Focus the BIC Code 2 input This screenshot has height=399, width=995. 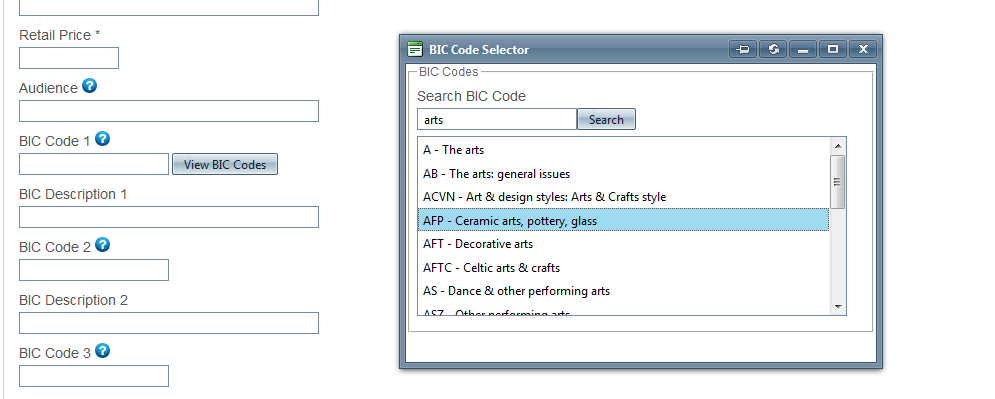(x=94, y=270)
